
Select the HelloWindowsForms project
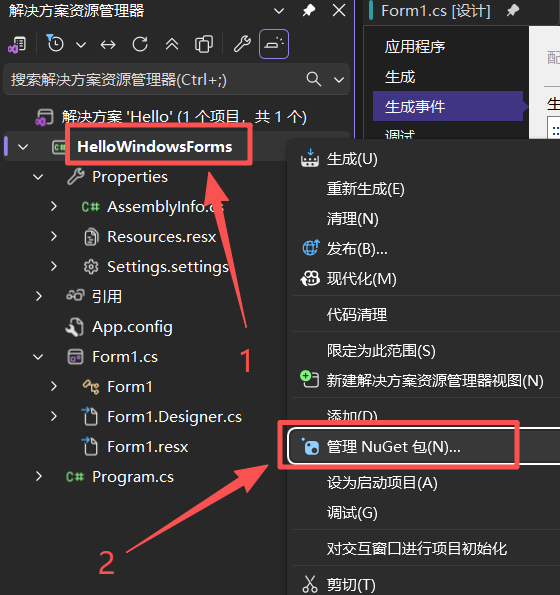click(x=154, y=147)
